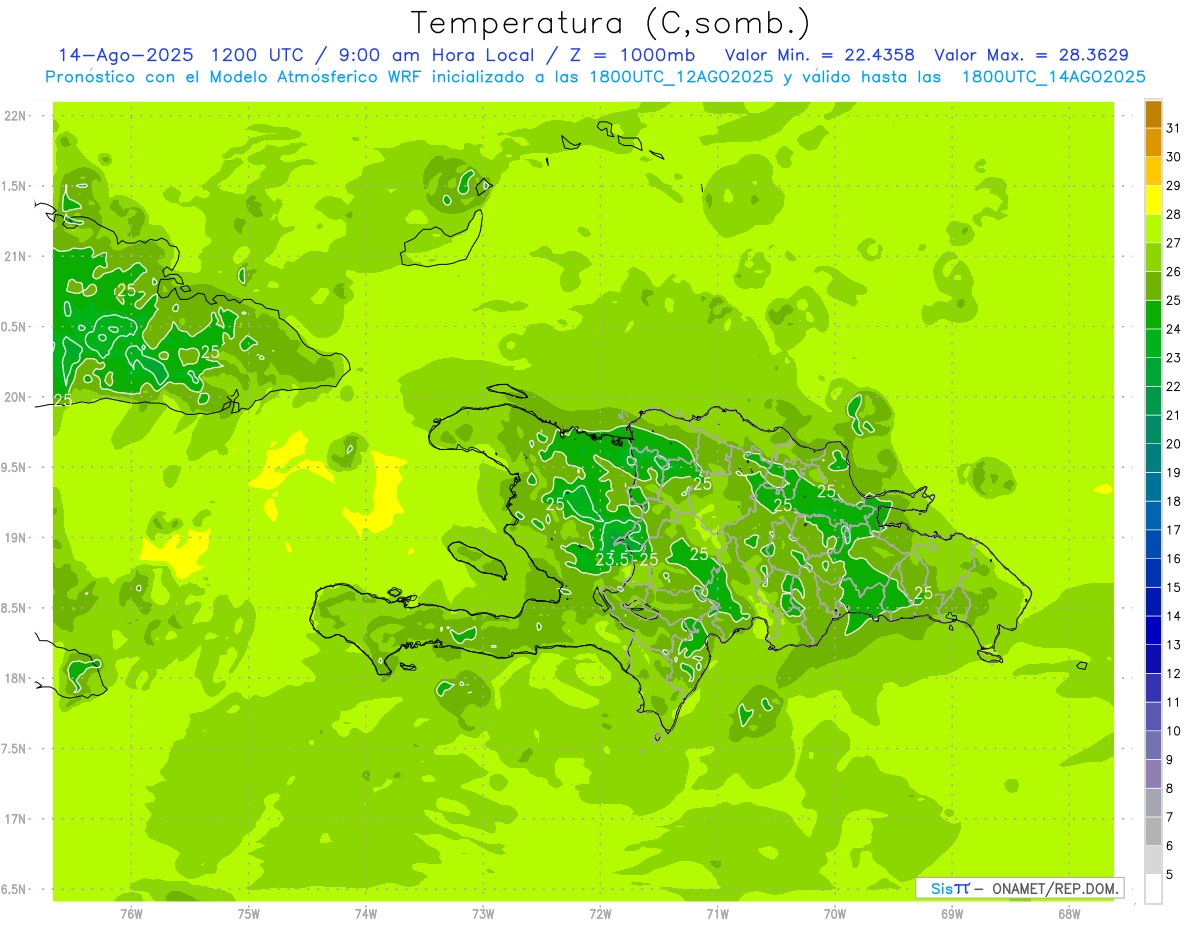This screenshot has width=1200, height=927.
Task: Click the teal swatch between 19 and 20
Action: pyautogui.click(x=1153, y=459)
